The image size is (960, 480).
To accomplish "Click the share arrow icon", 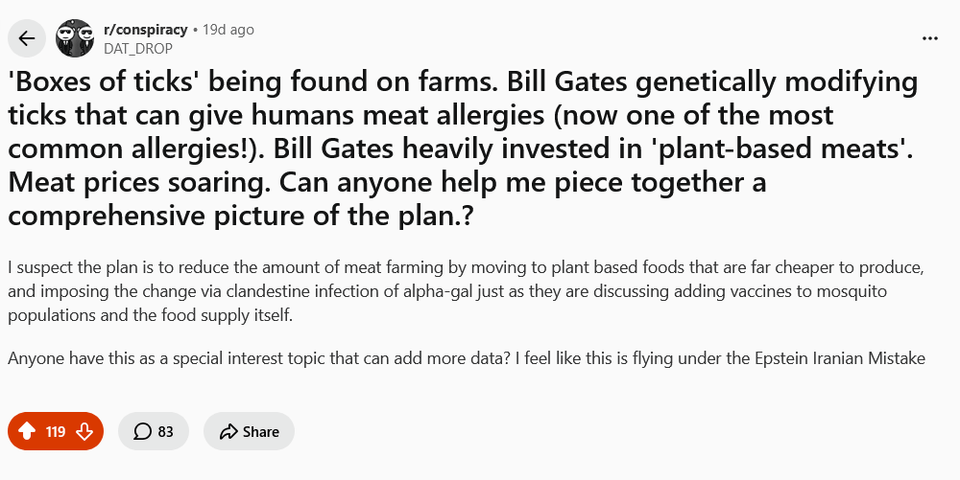I will (228, 432).
